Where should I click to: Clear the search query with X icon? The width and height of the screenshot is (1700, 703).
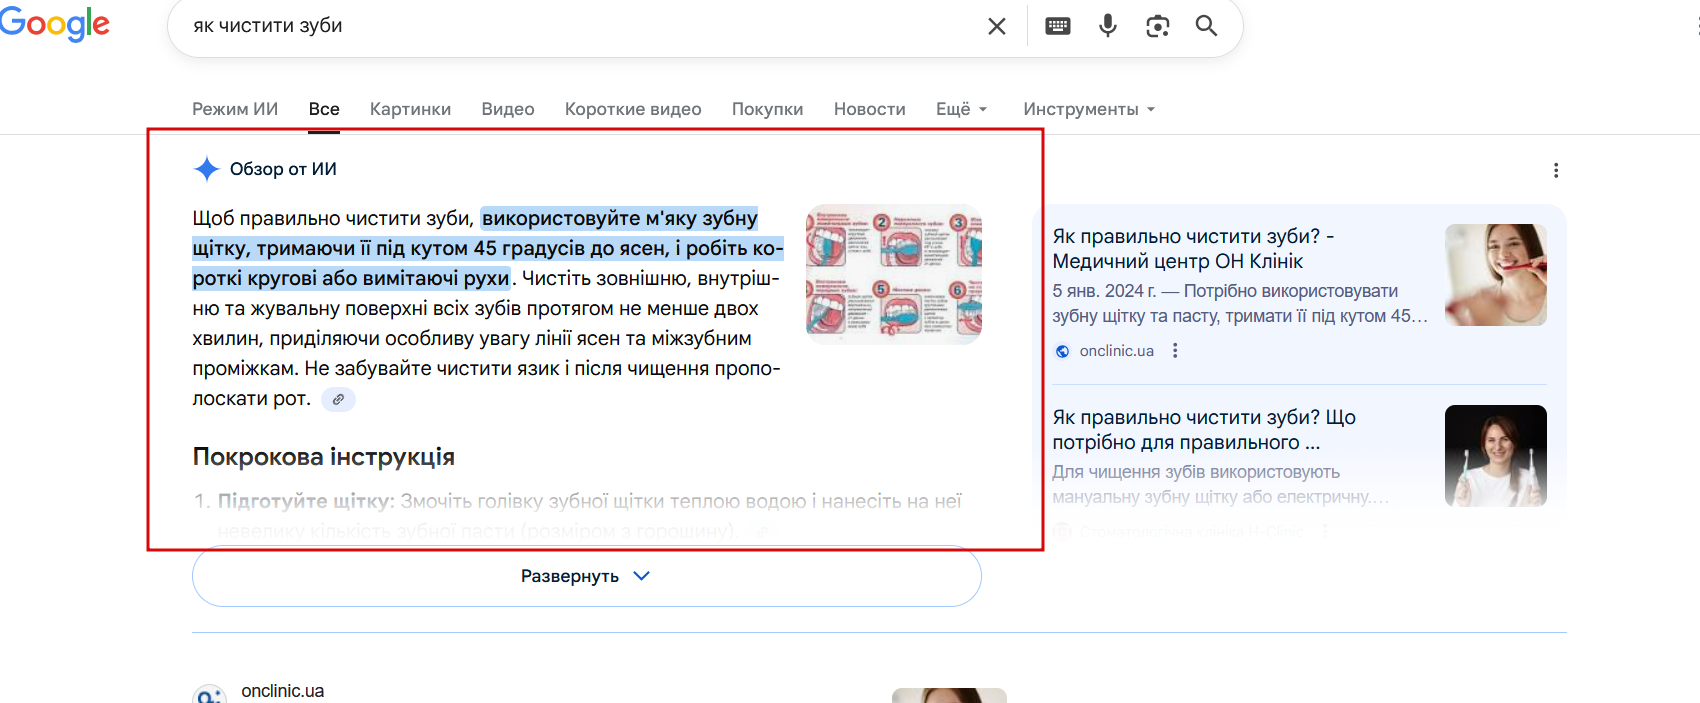(997, 26)
